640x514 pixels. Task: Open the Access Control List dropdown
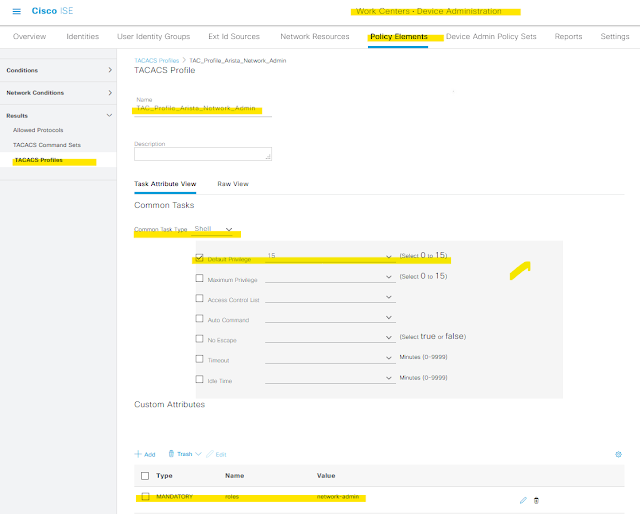[x=330, y=297]
